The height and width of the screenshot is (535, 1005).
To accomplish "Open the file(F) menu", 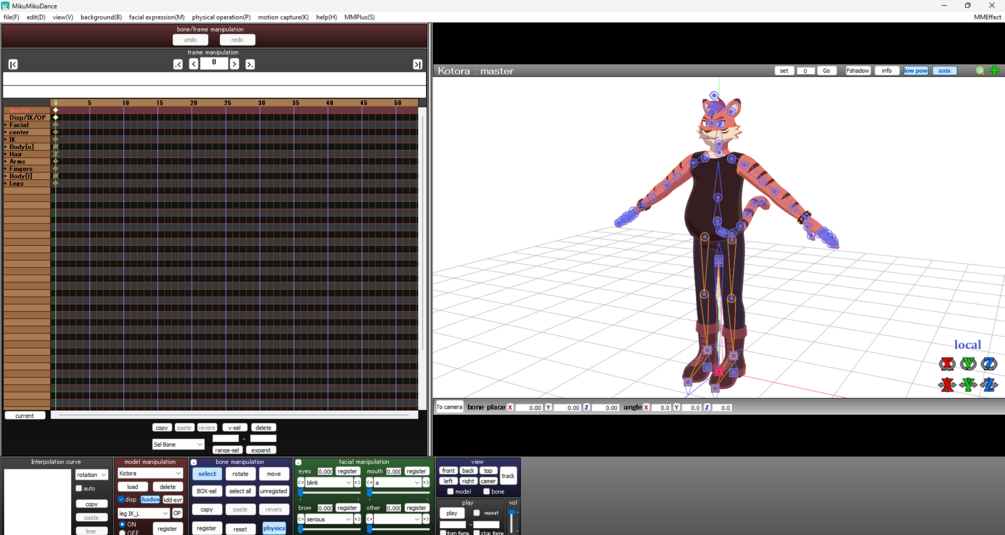I will [x=12, y=17].
